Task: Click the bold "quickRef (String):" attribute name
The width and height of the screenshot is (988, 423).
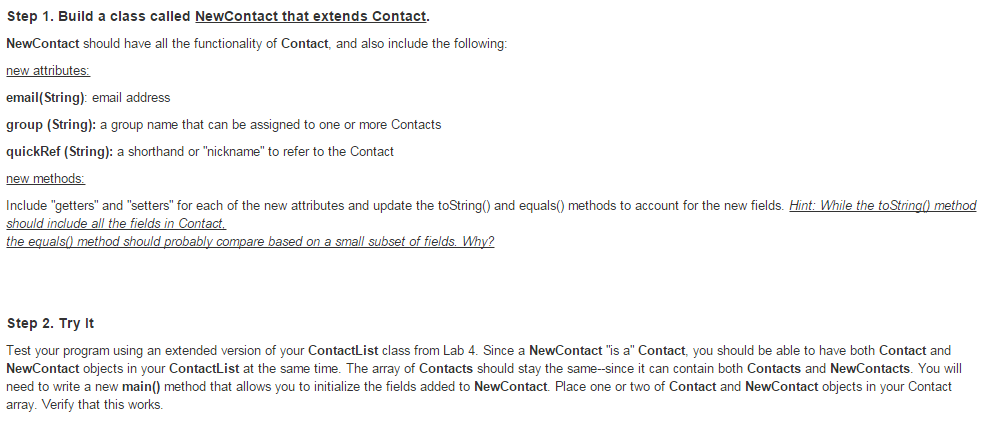Action: 60,152
